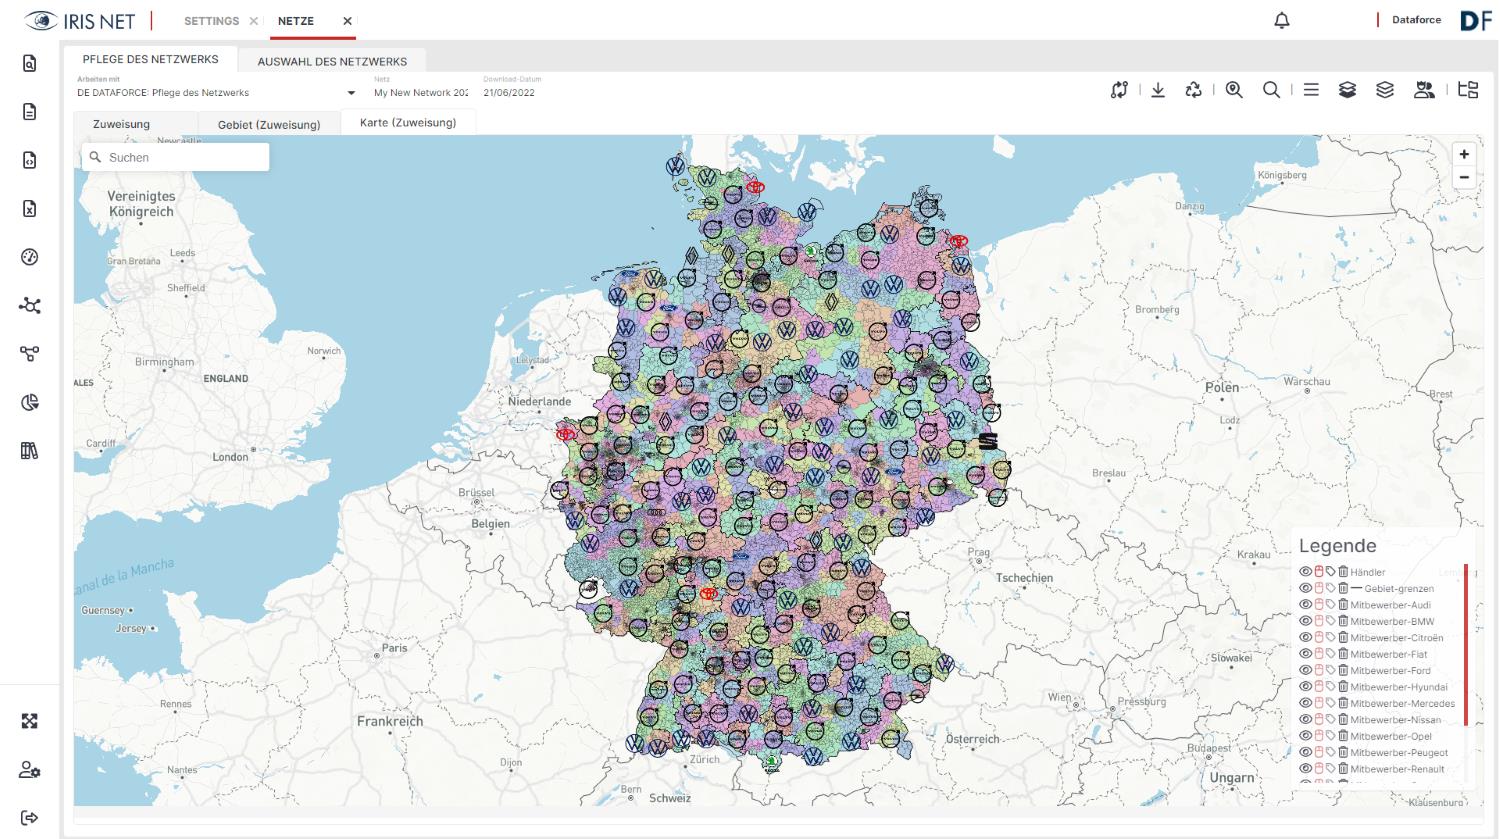Hide the Mitbewerber-BMW layer
1500x839 pixels.
pos(1305,621)
